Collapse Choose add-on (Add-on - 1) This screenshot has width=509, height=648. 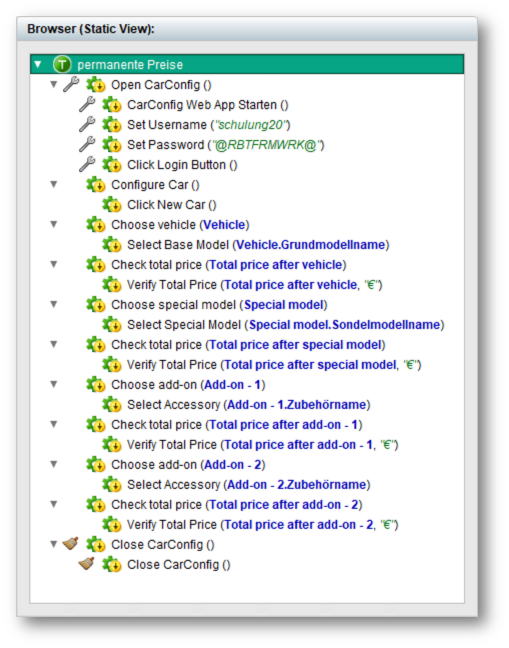(x=54, y=384)
